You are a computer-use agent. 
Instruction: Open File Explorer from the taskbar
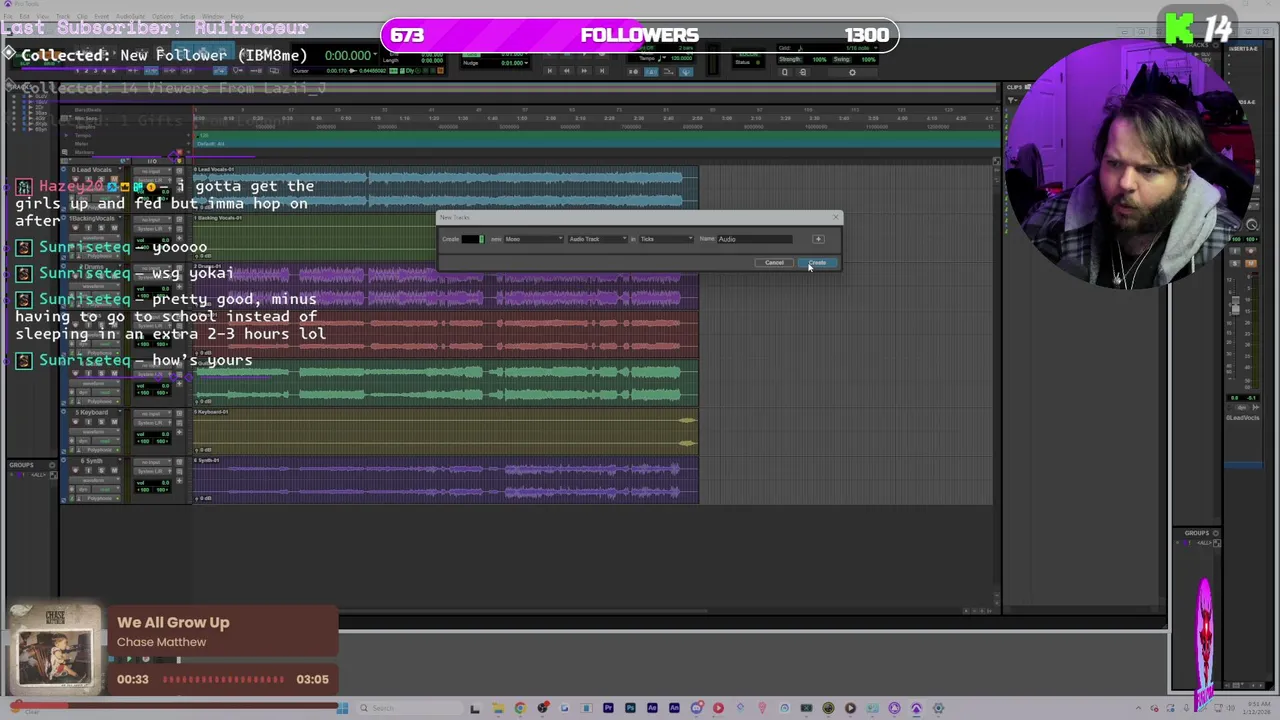[x=497, y=708]
